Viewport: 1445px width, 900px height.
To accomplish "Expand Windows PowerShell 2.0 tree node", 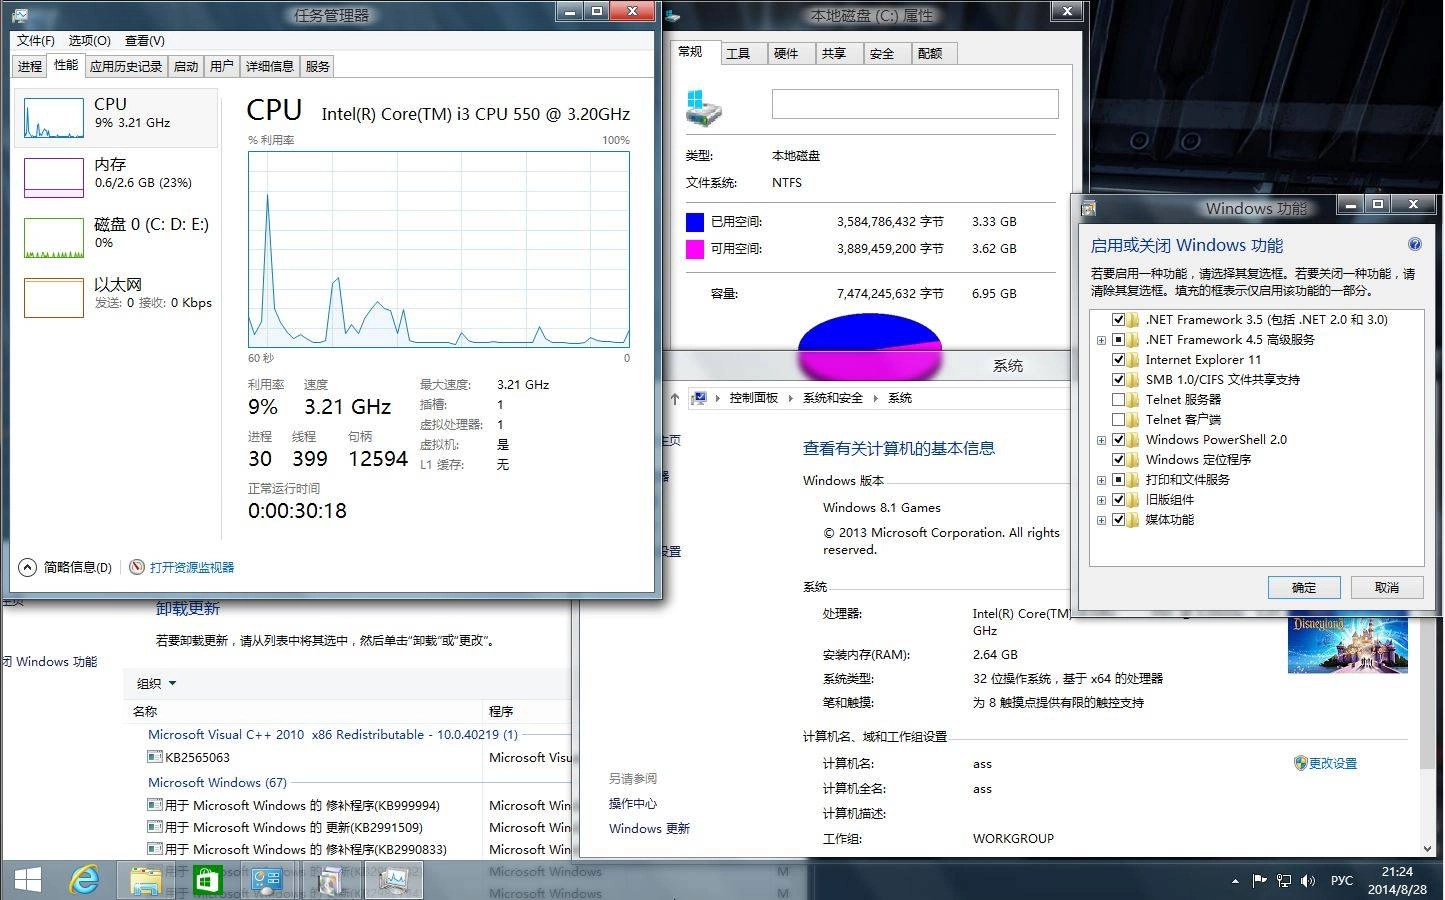I will [1101, 440].
